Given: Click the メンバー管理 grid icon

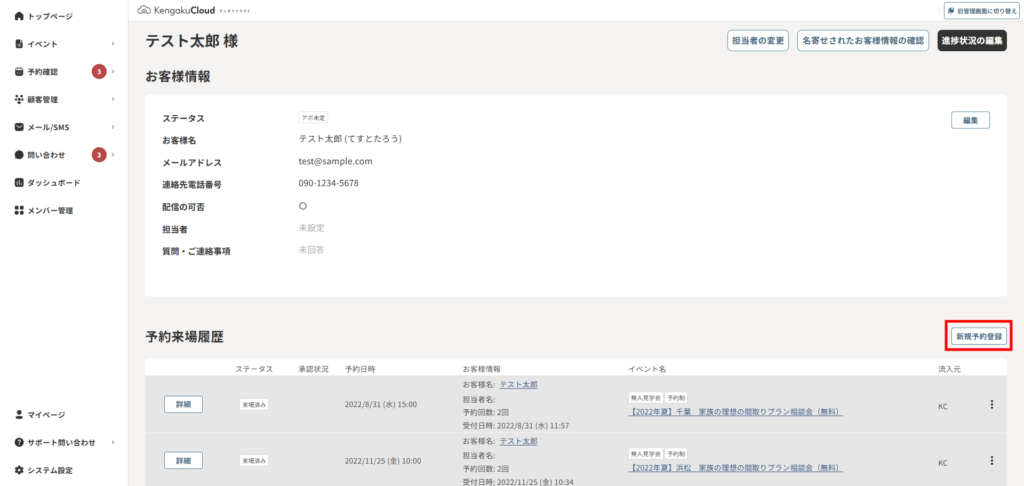Looking at the screenshot, I should pos(19,211).
